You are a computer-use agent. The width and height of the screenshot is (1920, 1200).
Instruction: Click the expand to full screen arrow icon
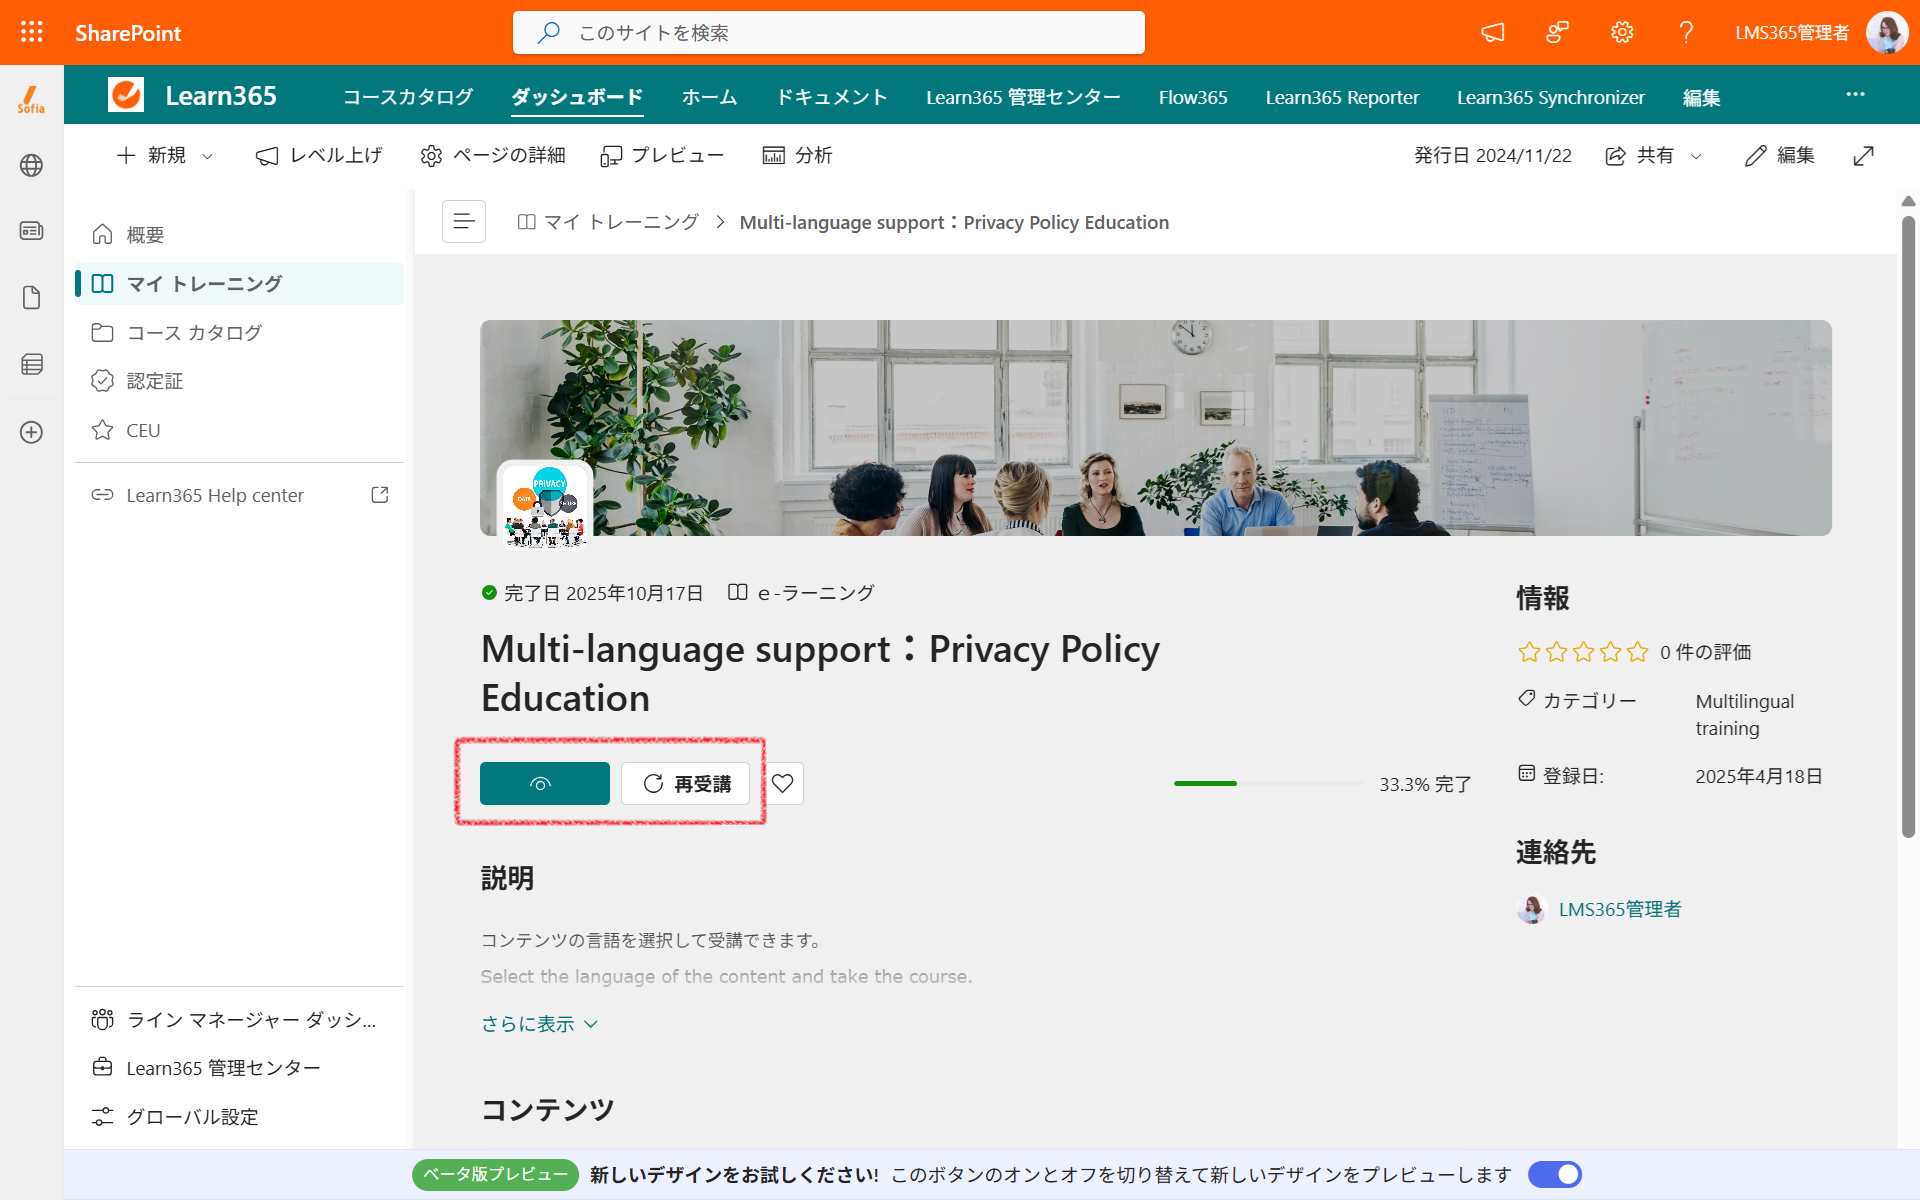coord(1863,156)
